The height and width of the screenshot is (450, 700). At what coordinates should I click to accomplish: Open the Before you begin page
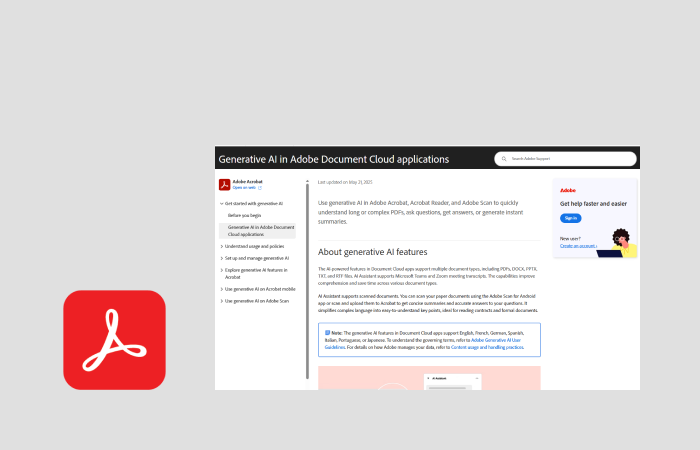tap(244, 216)
